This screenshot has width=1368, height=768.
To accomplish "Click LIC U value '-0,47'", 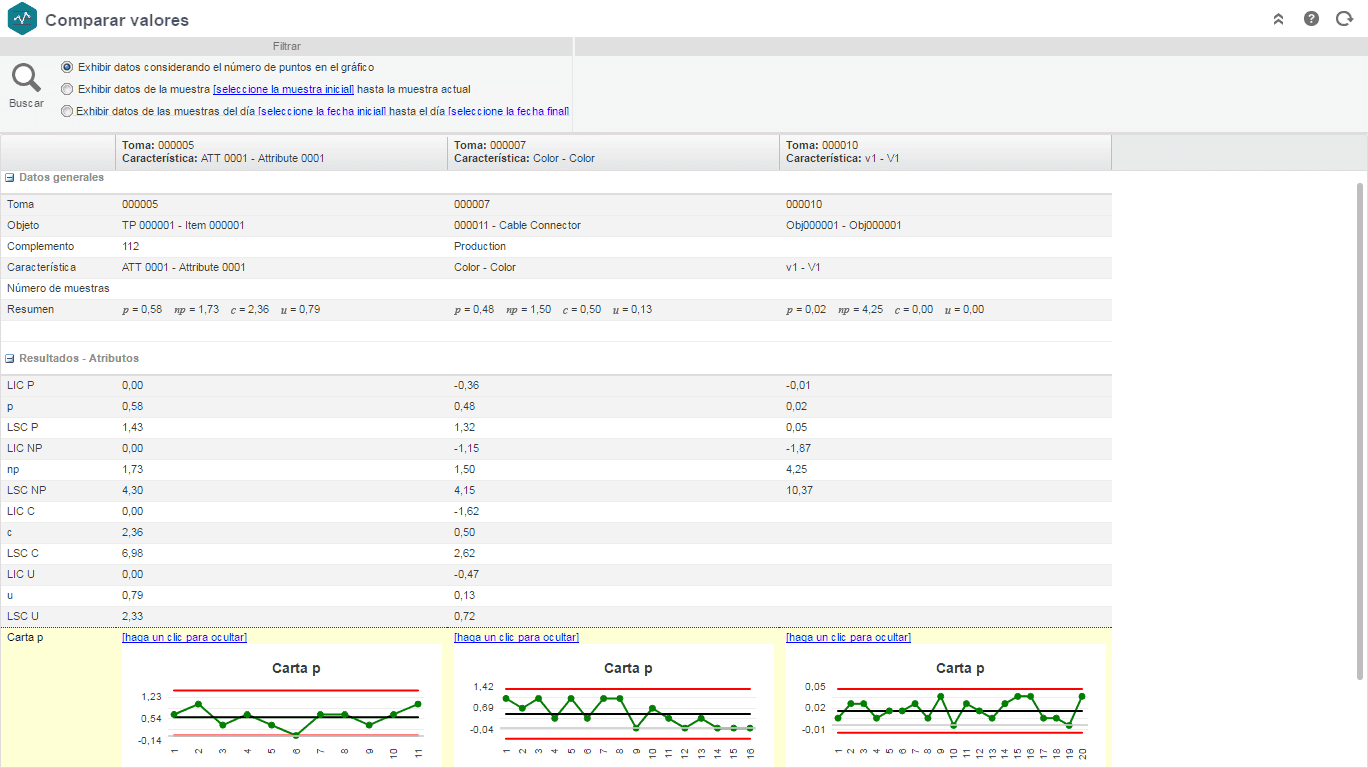I will 466,574.
